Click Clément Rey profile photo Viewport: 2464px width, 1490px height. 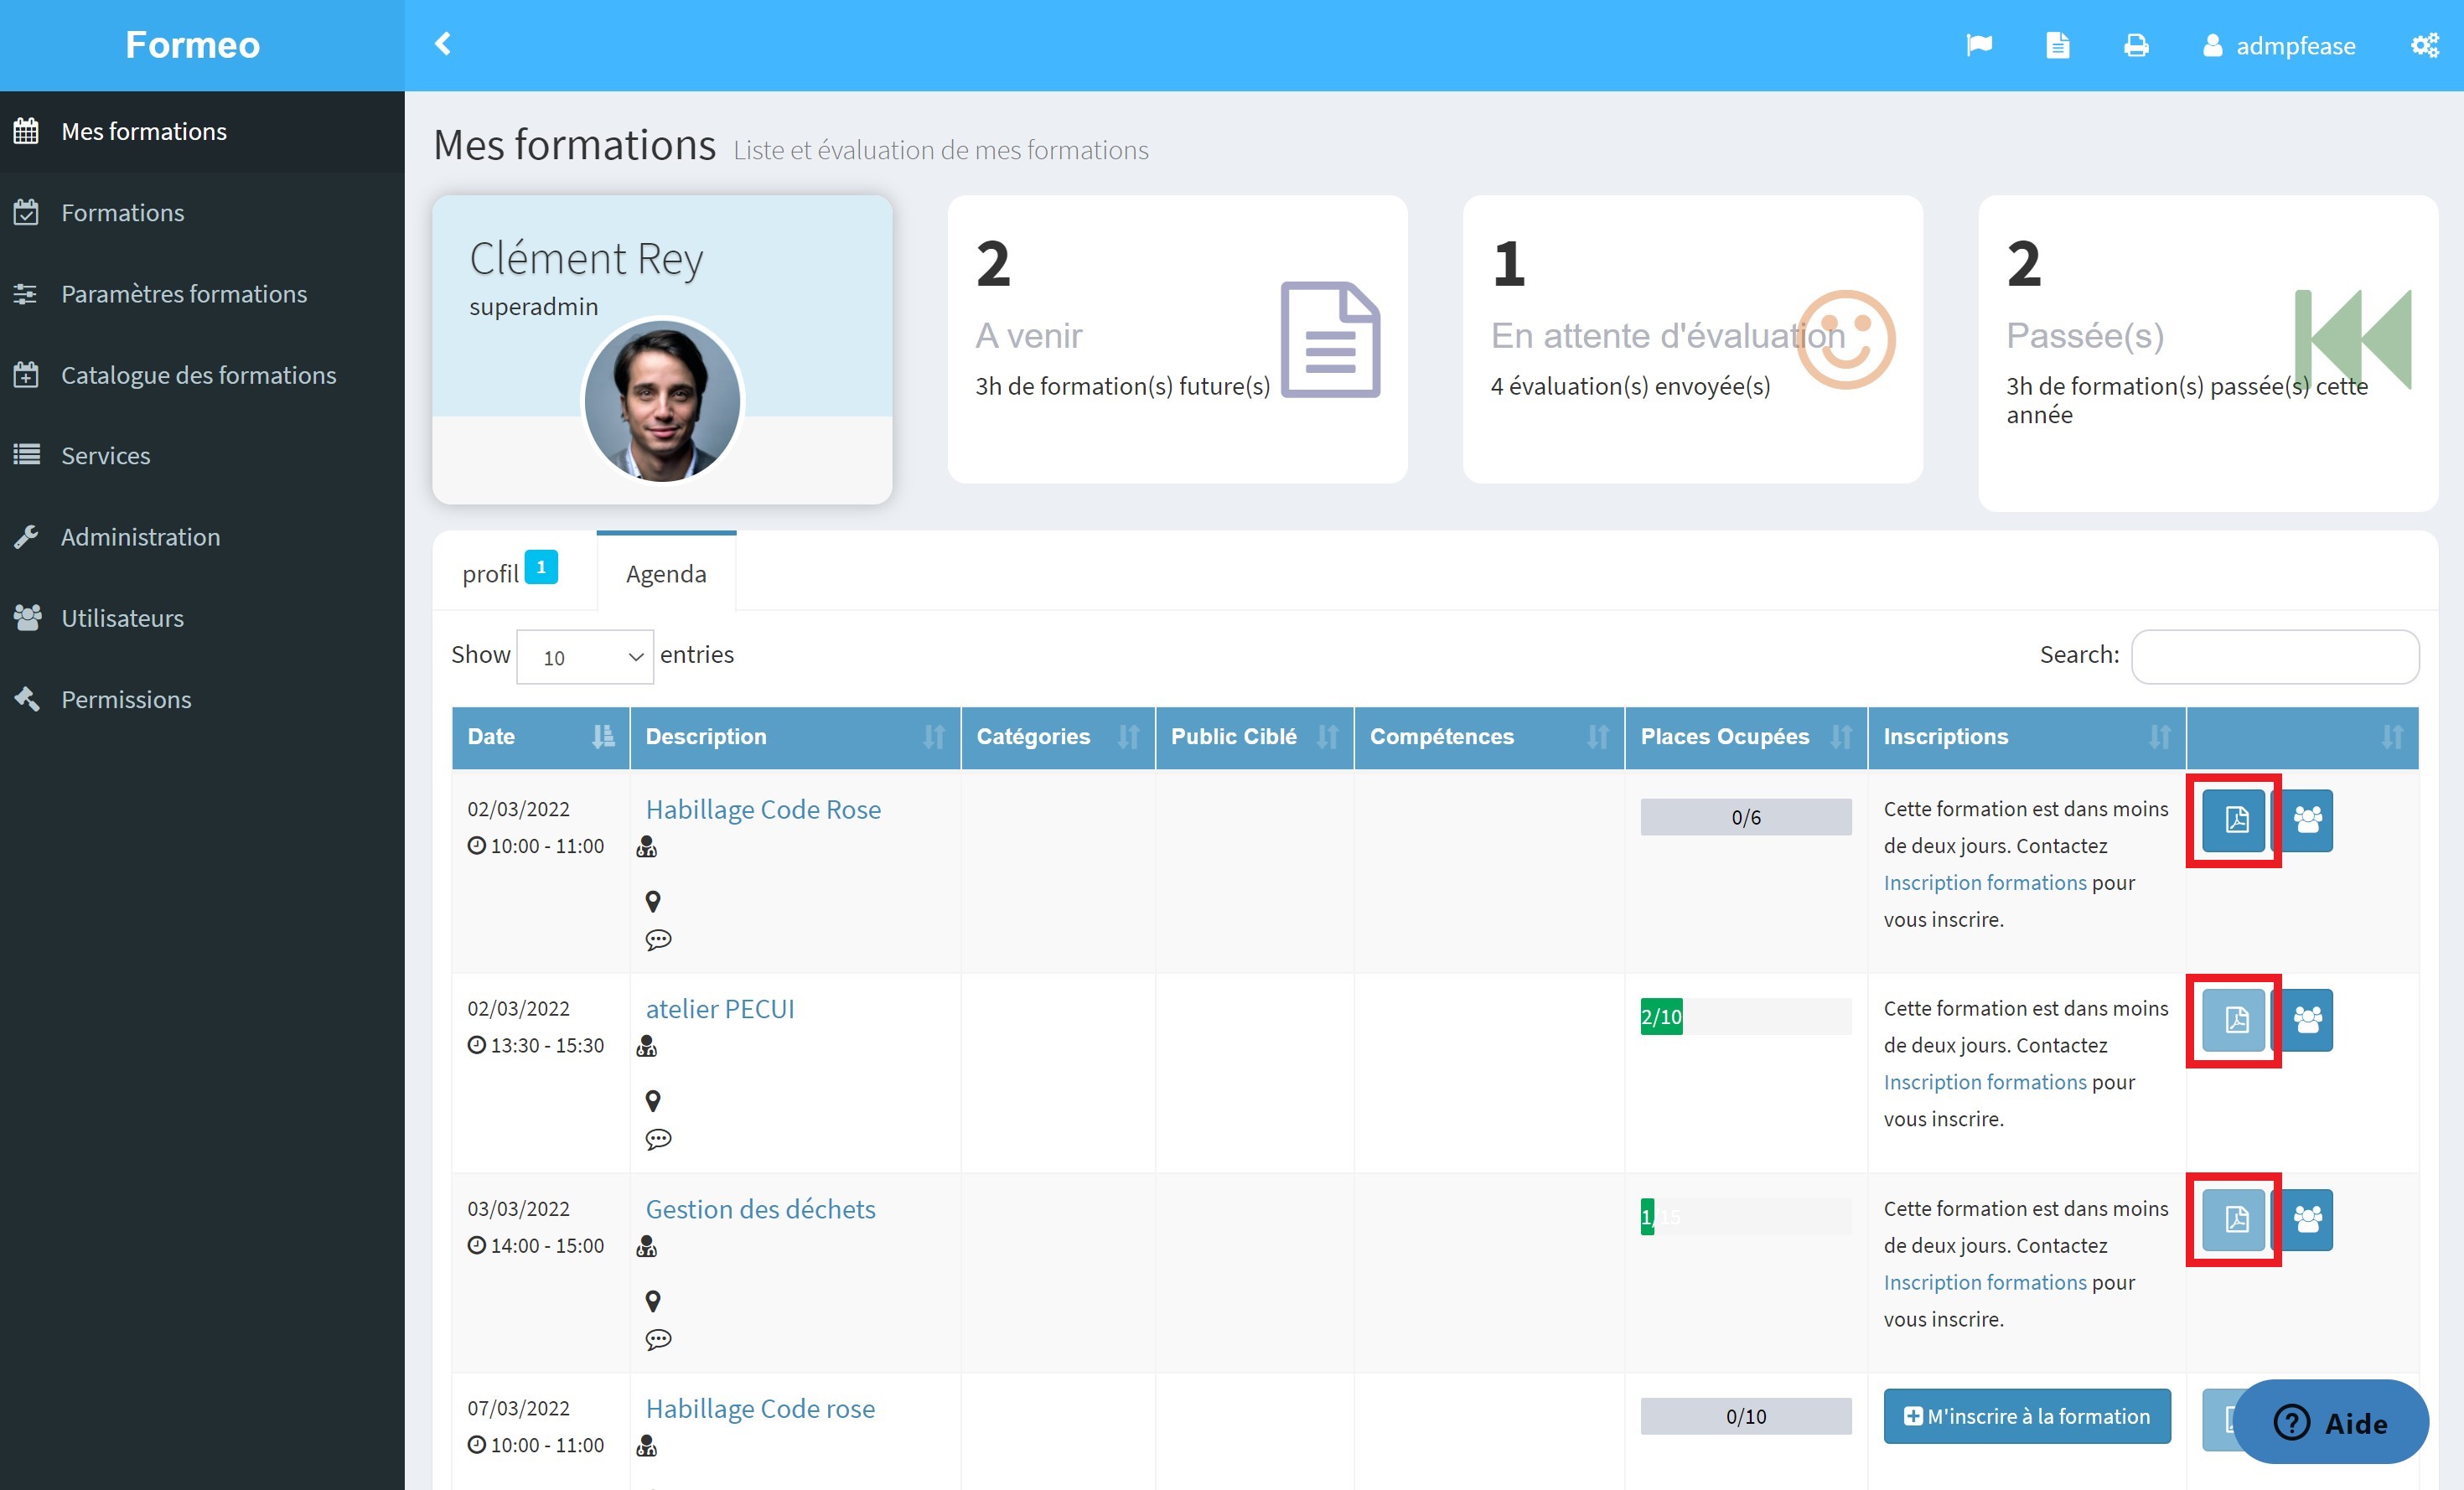click(662, 400)
